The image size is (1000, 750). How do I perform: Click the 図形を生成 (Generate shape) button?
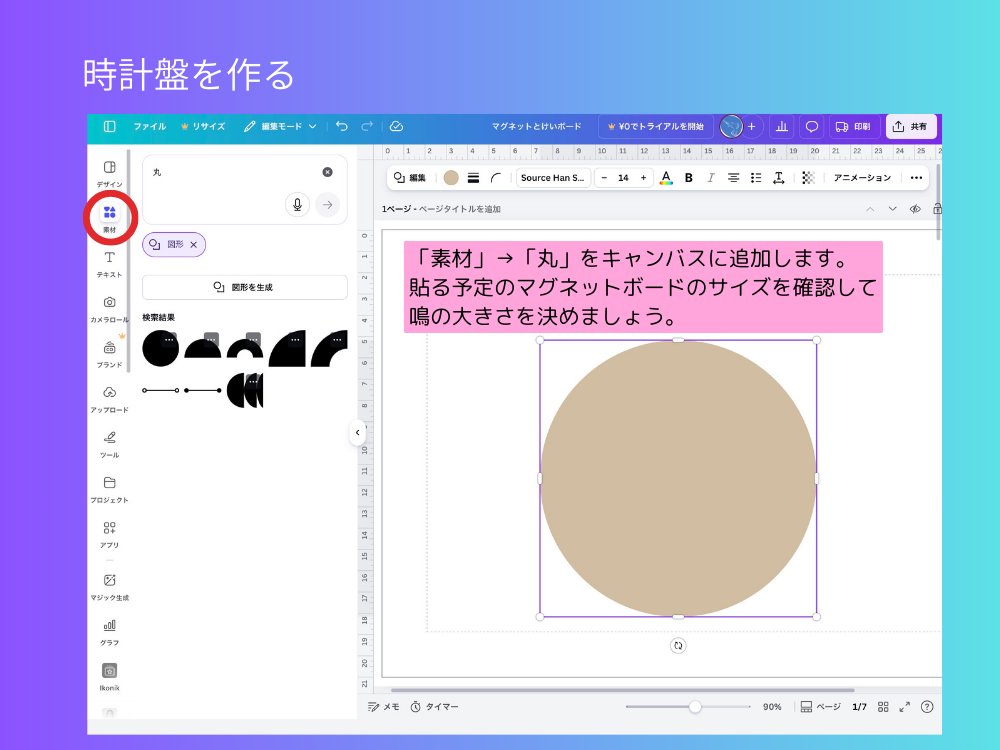click(x=244, y=287)
